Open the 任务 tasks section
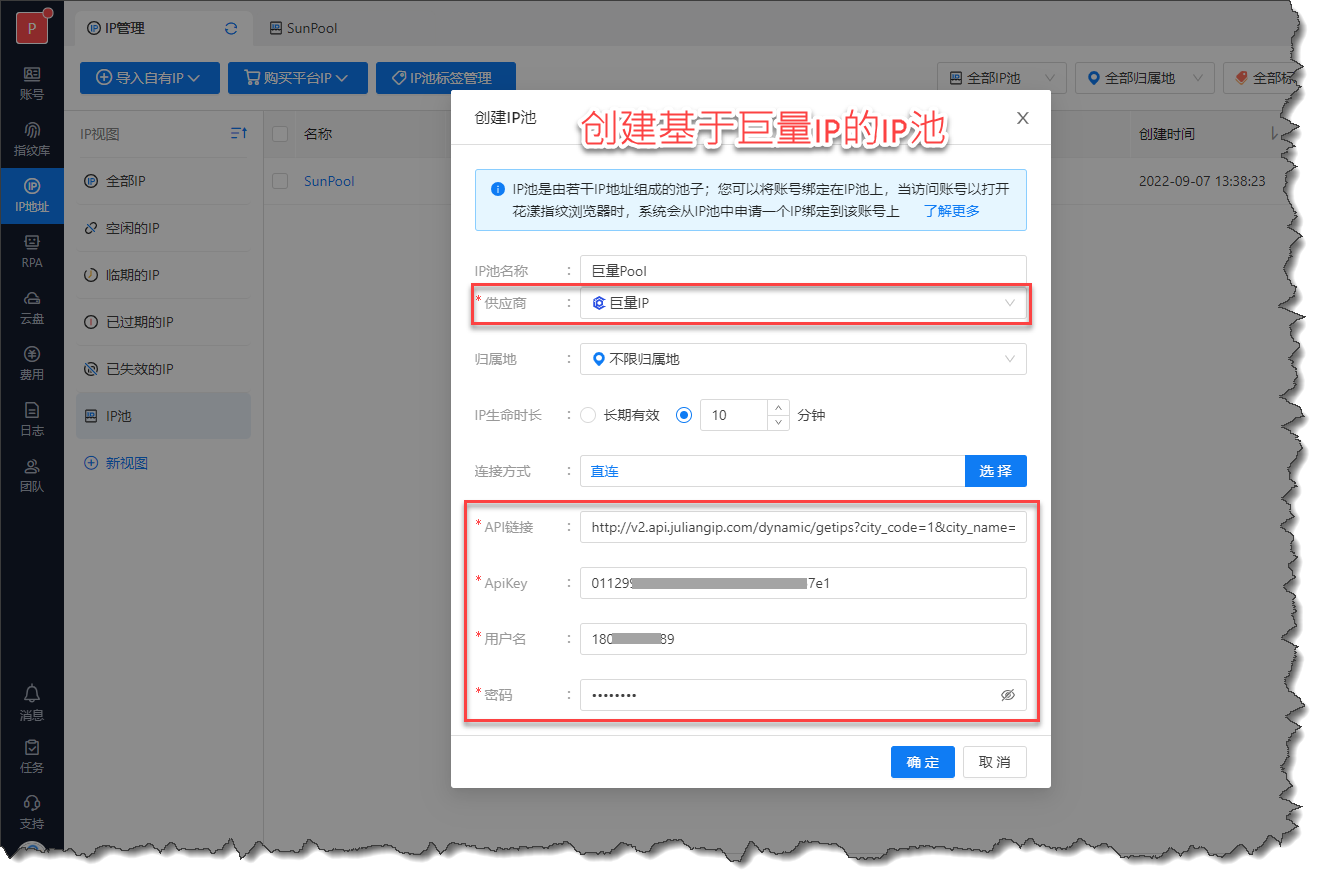 pyautogui.click(x=32, y=756)
